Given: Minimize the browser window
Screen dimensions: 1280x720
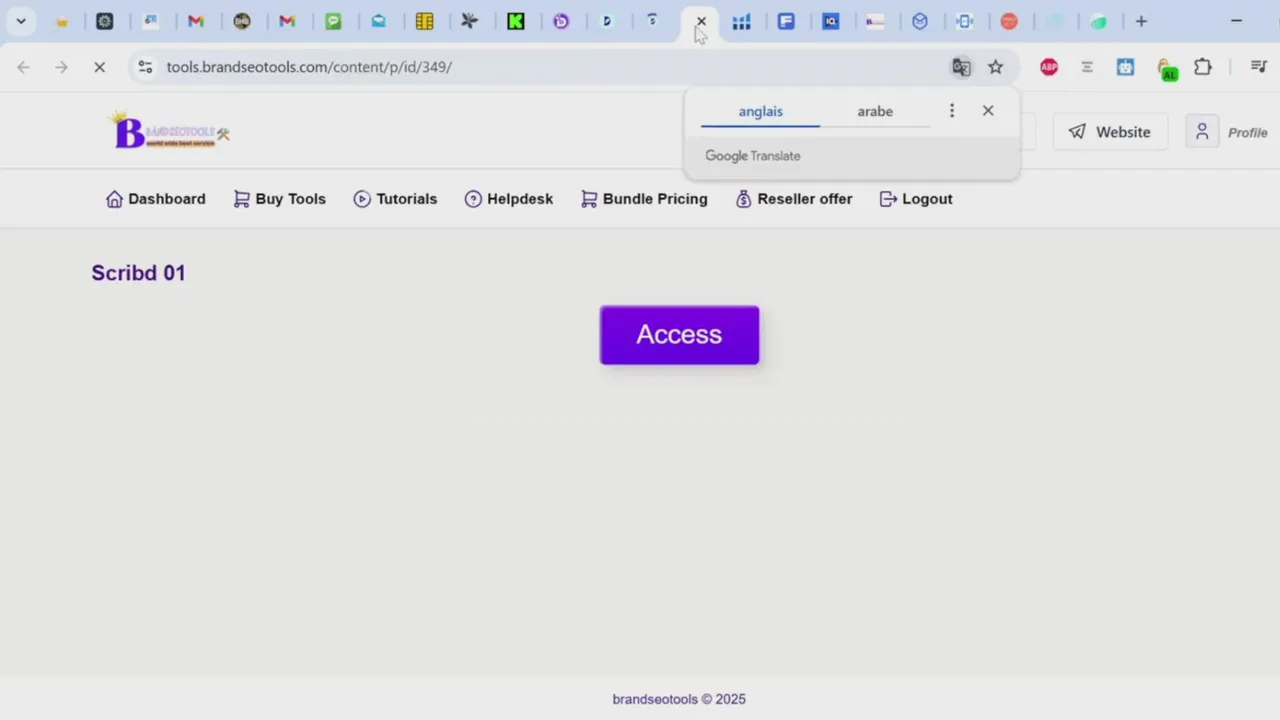Looking at the screenshot, I should 1236,21.
